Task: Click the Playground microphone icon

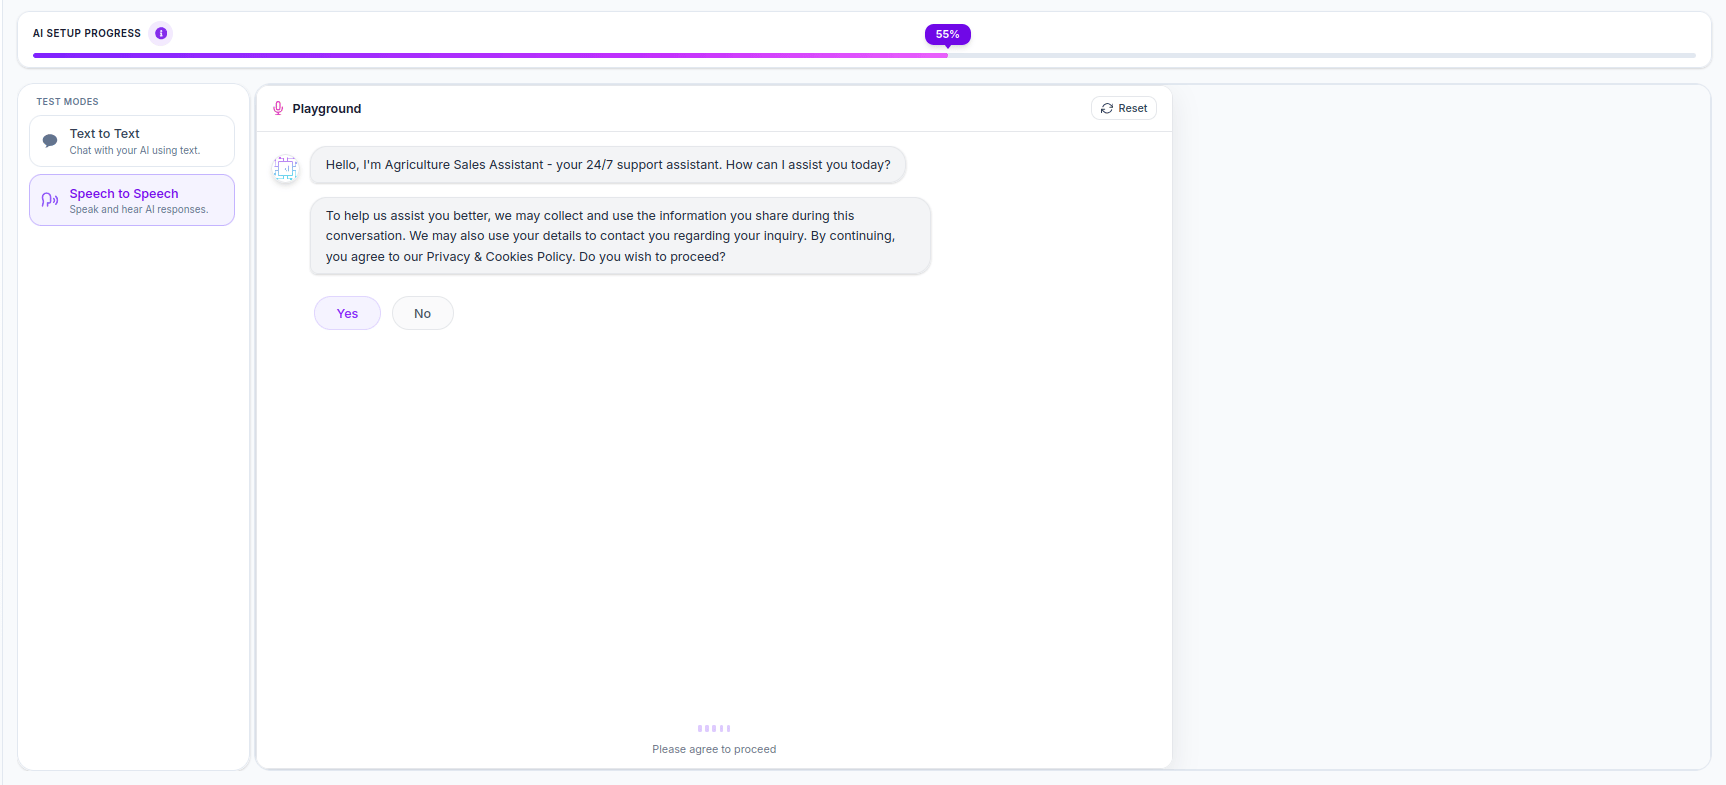Action: [278, 108]
